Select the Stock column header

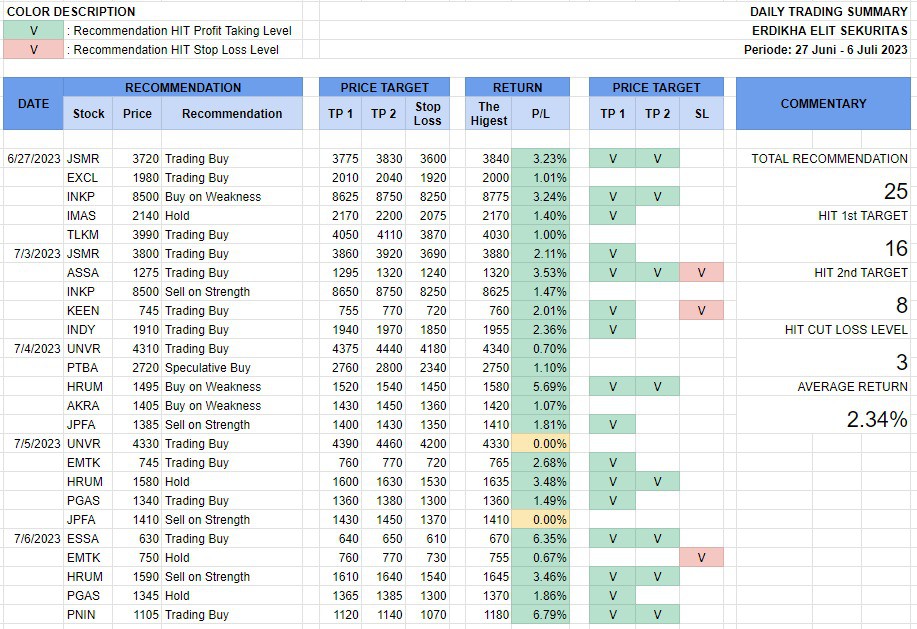pos(88,114)
